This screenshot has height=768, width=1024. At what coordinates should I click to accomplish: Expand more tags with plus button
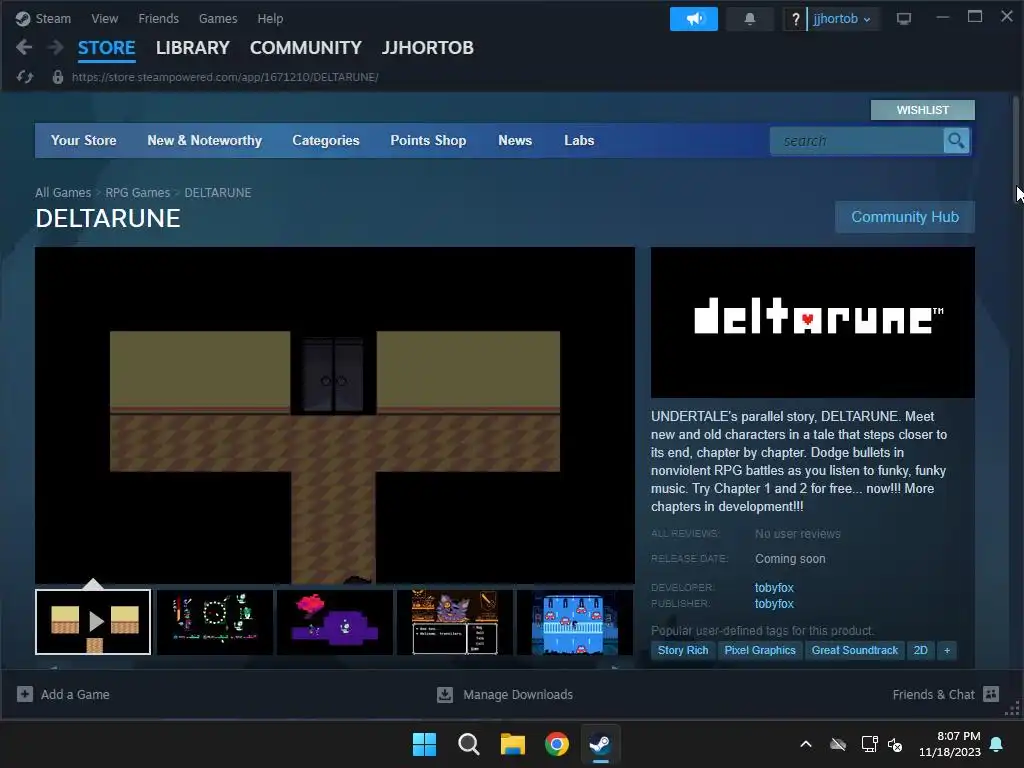point(947,650)
